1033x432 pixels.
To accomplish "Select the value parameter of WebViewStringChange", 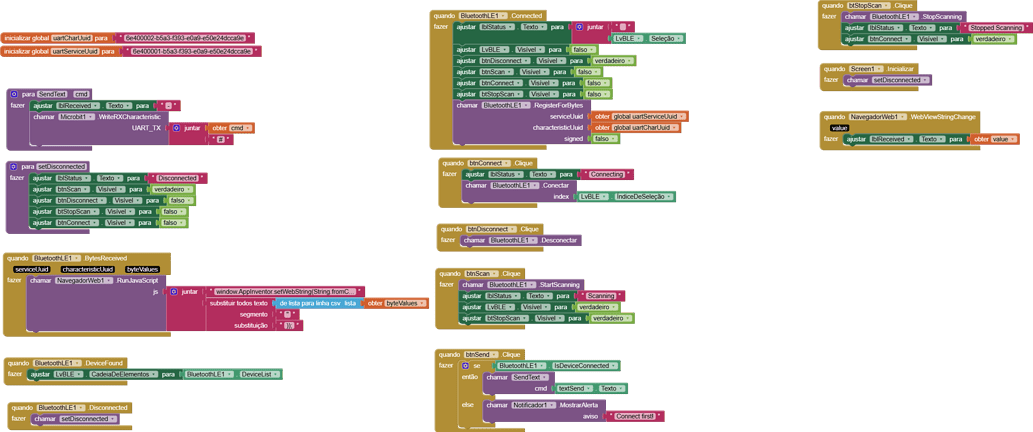I will click(x=839, y=128).
